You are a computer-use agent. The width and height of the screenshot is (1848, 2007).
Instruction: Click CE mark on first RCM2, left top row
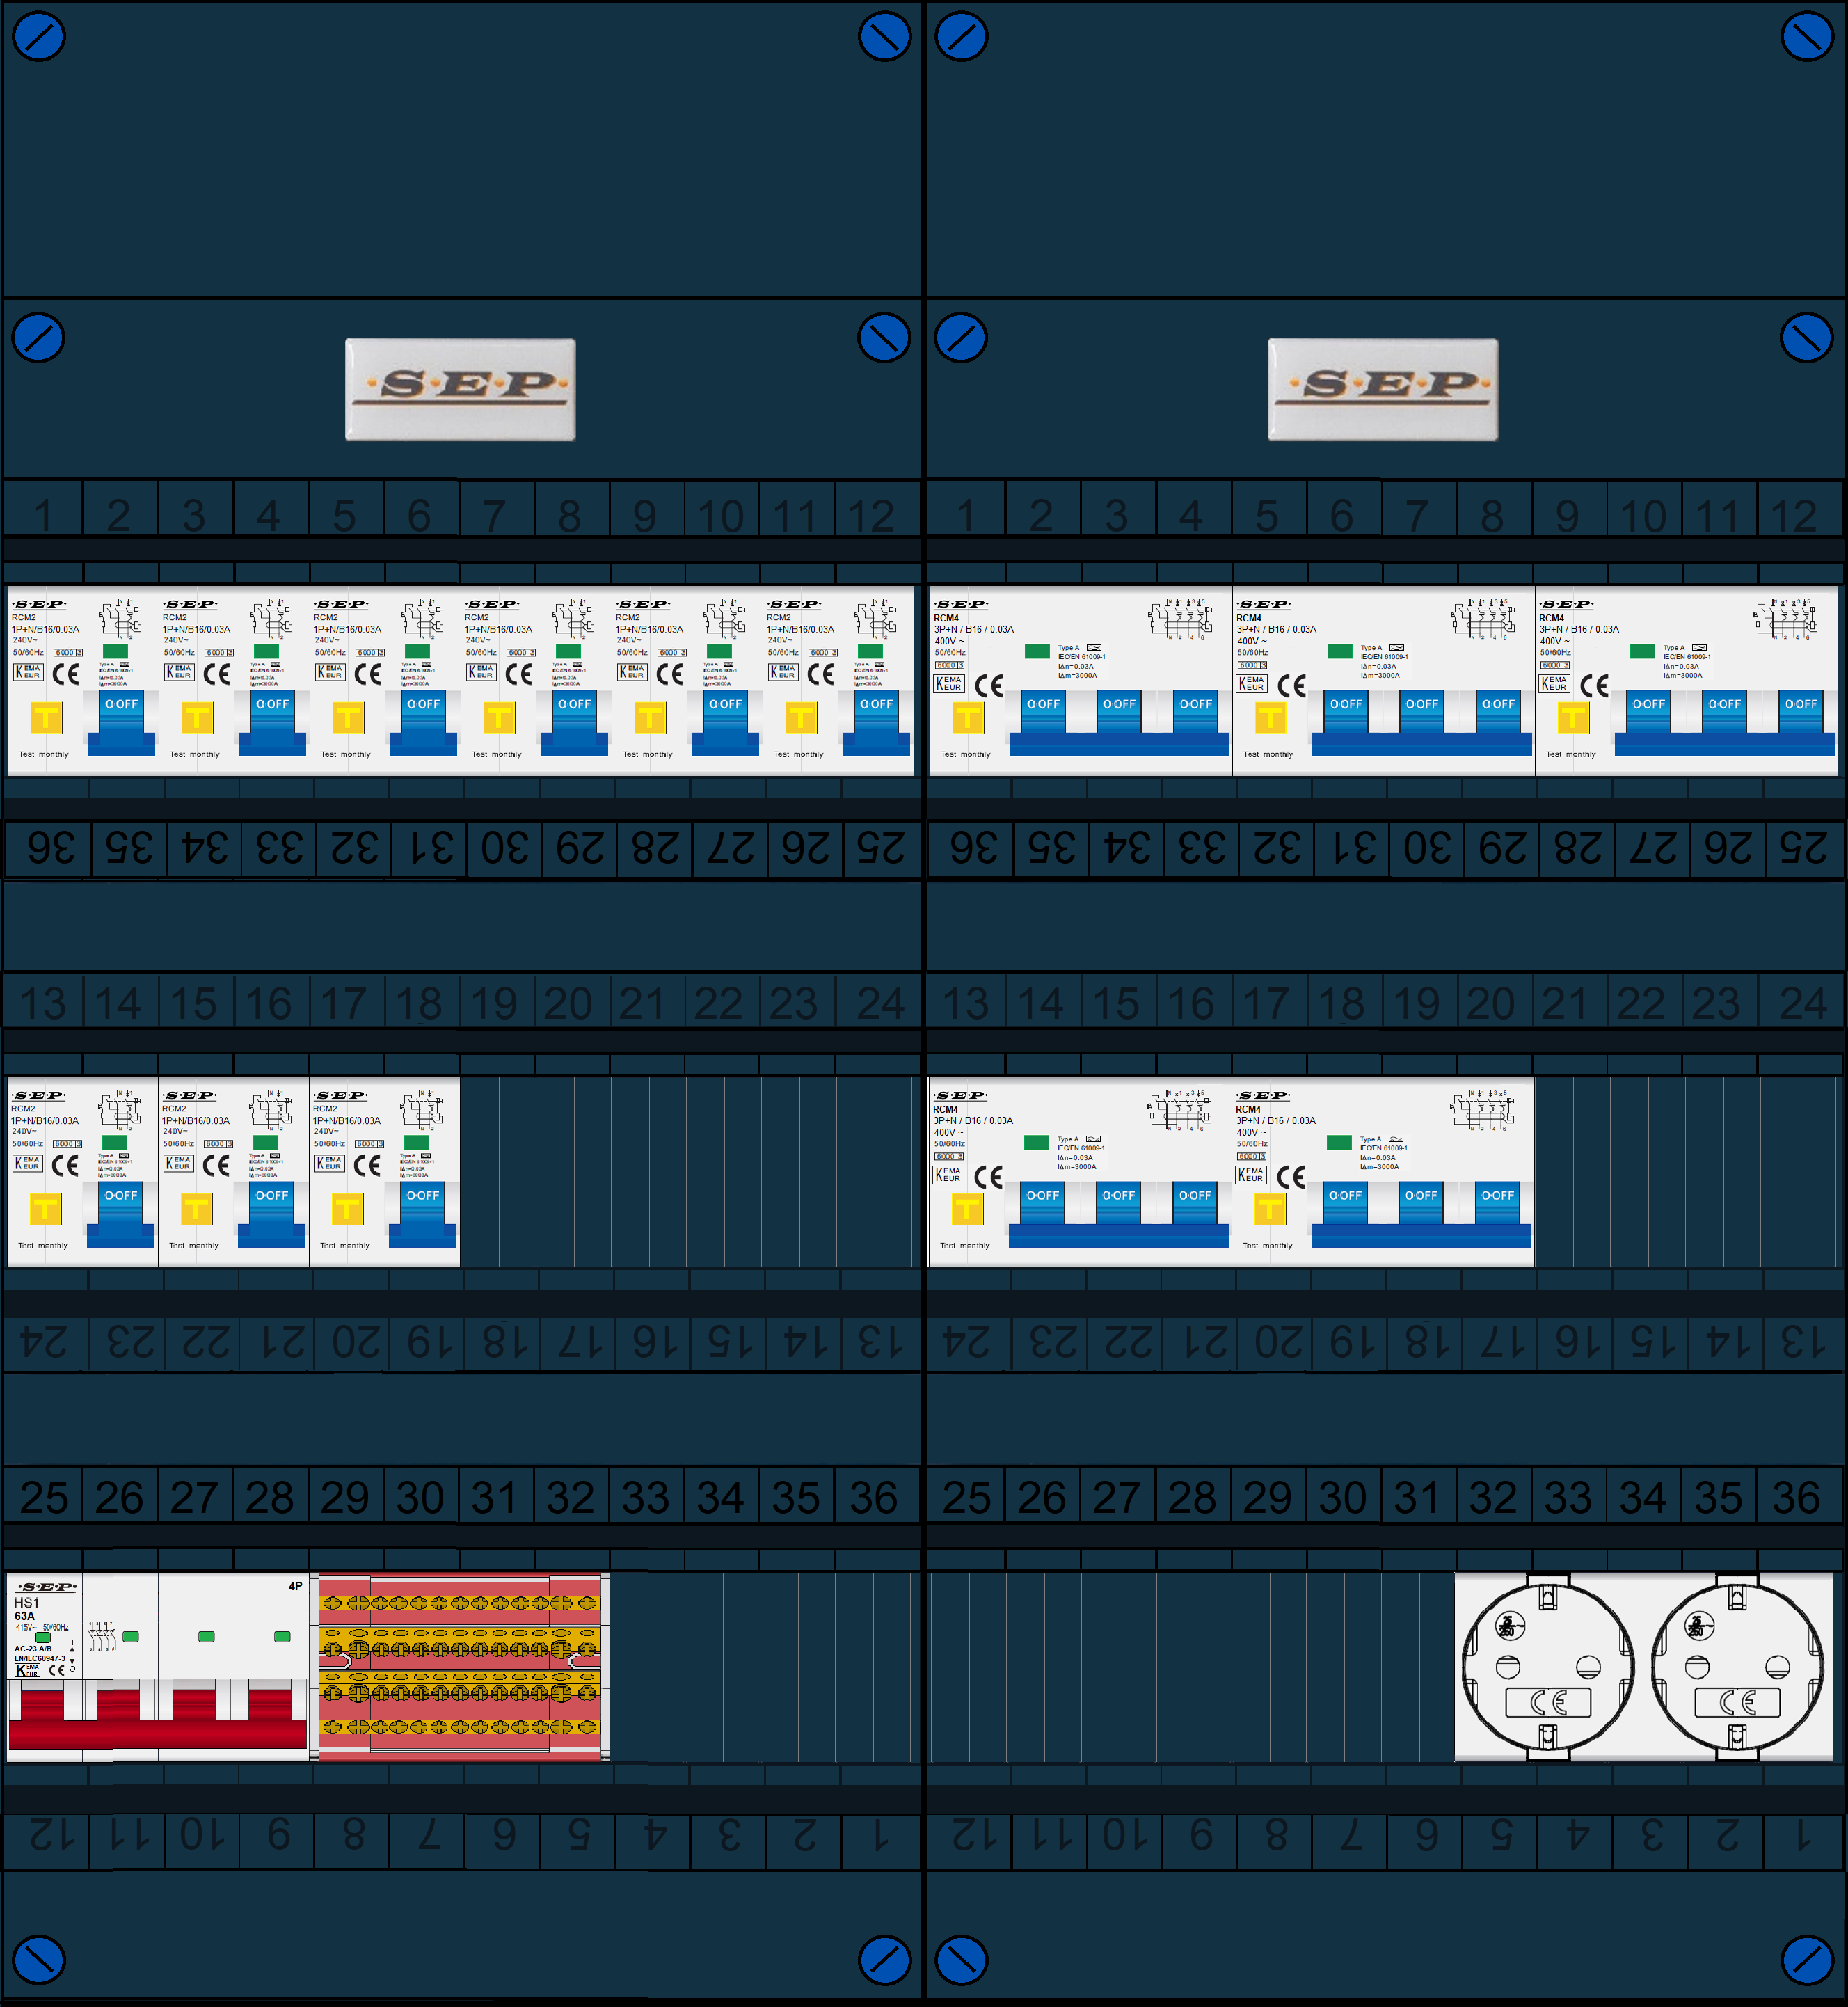[x=66, y=674]
